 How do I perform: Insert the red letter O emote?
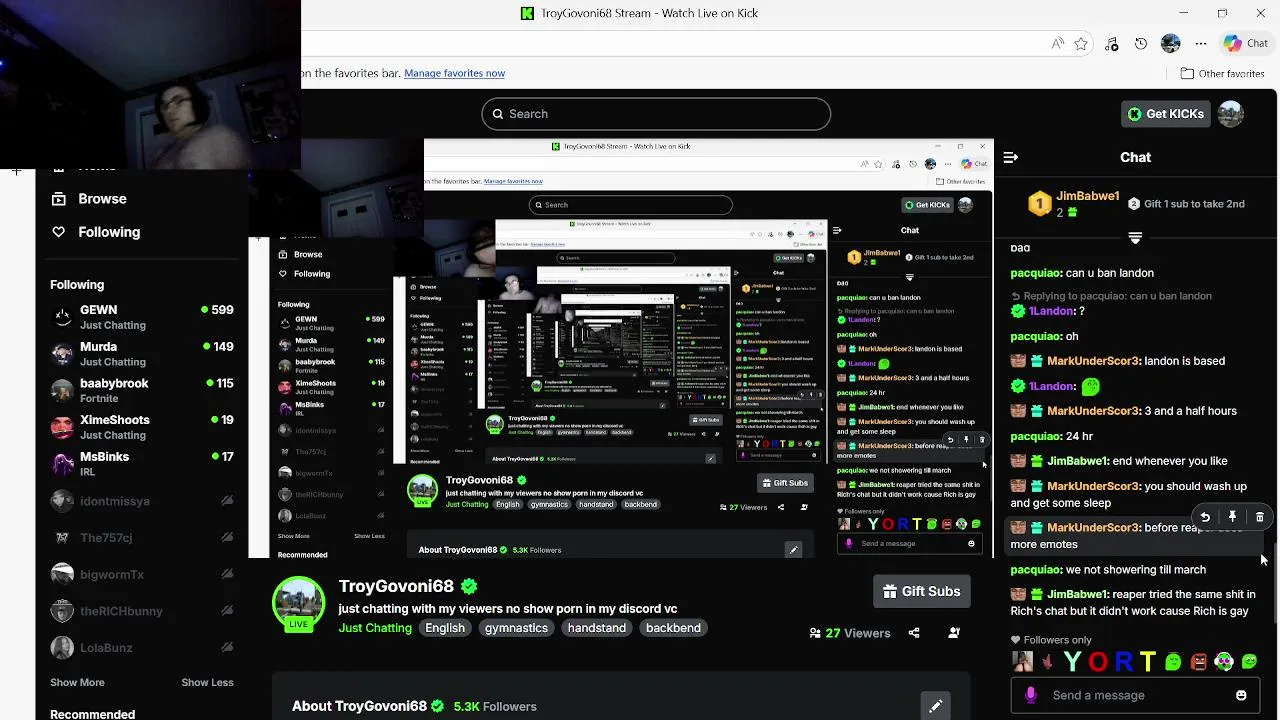pos(1098,662)
